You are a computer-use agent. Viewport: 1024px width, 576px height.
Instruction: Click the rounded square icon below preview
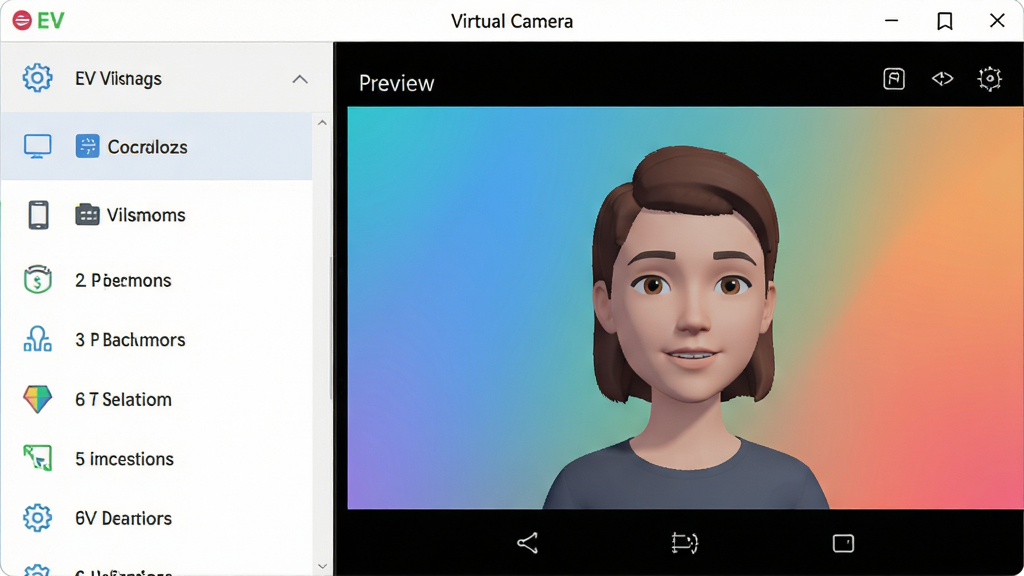(x=843, y=543)
